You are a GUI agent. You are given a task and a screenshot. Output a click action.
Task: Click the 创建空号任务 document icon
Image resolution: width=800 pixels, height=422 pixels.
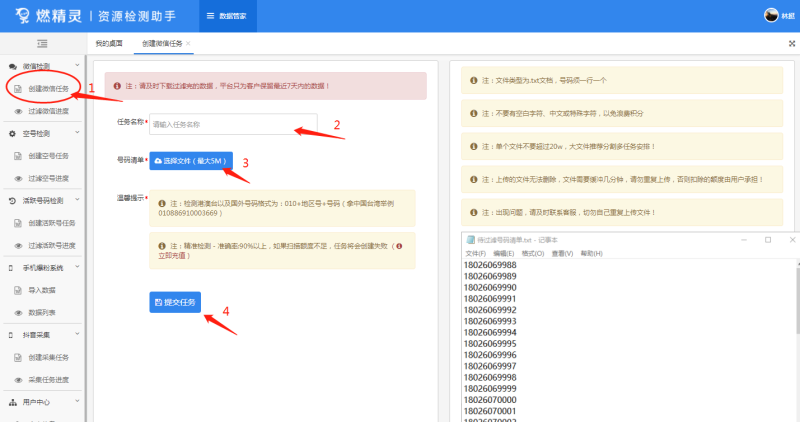click(x=18, y=156)
